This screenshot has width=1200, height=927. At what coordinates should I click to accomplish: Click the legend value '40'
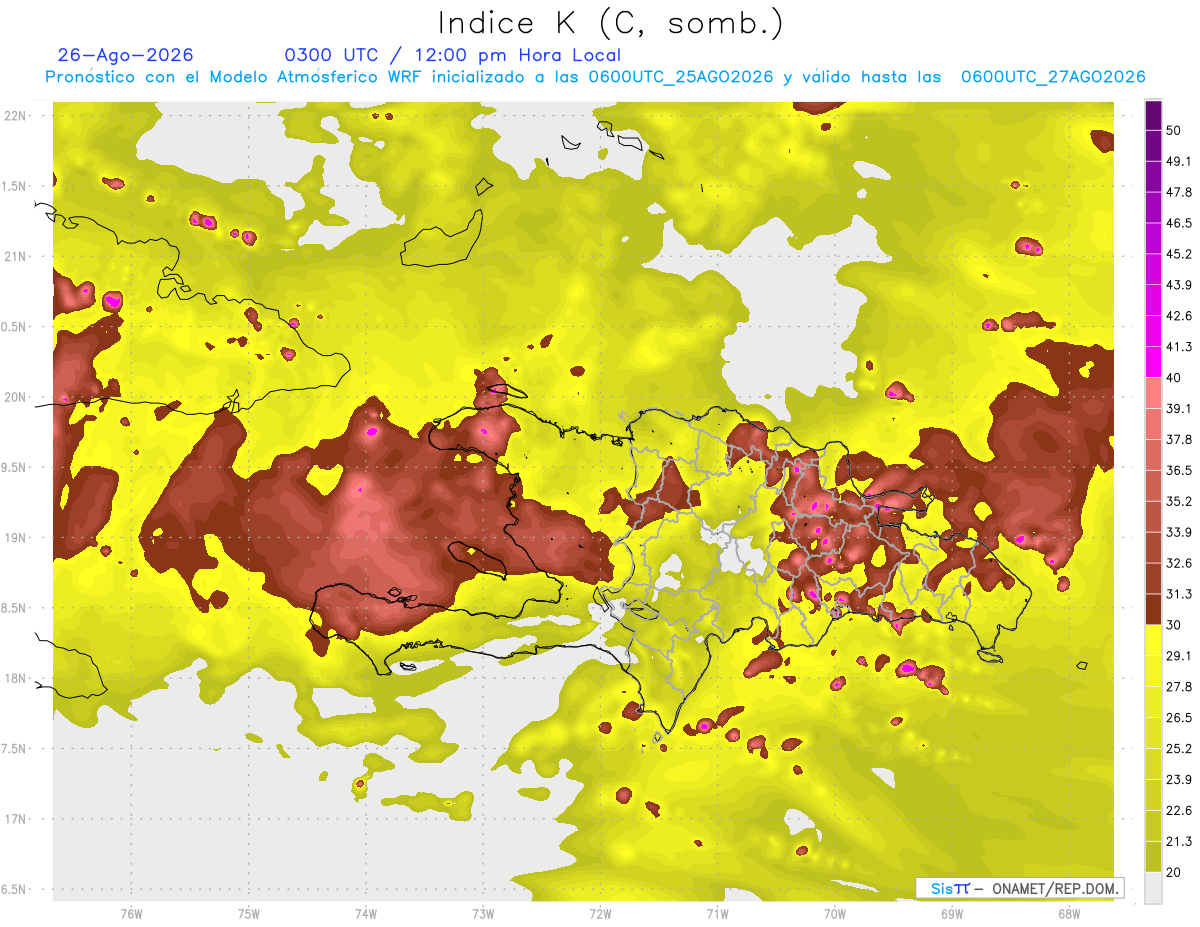(1174, 377)
